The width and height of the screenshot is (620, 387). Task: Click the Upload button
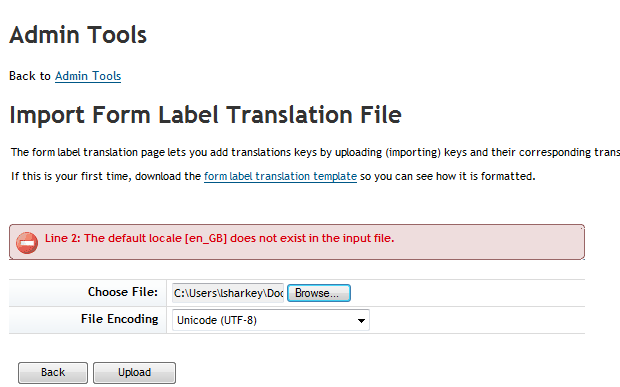[x=134, y=372]
